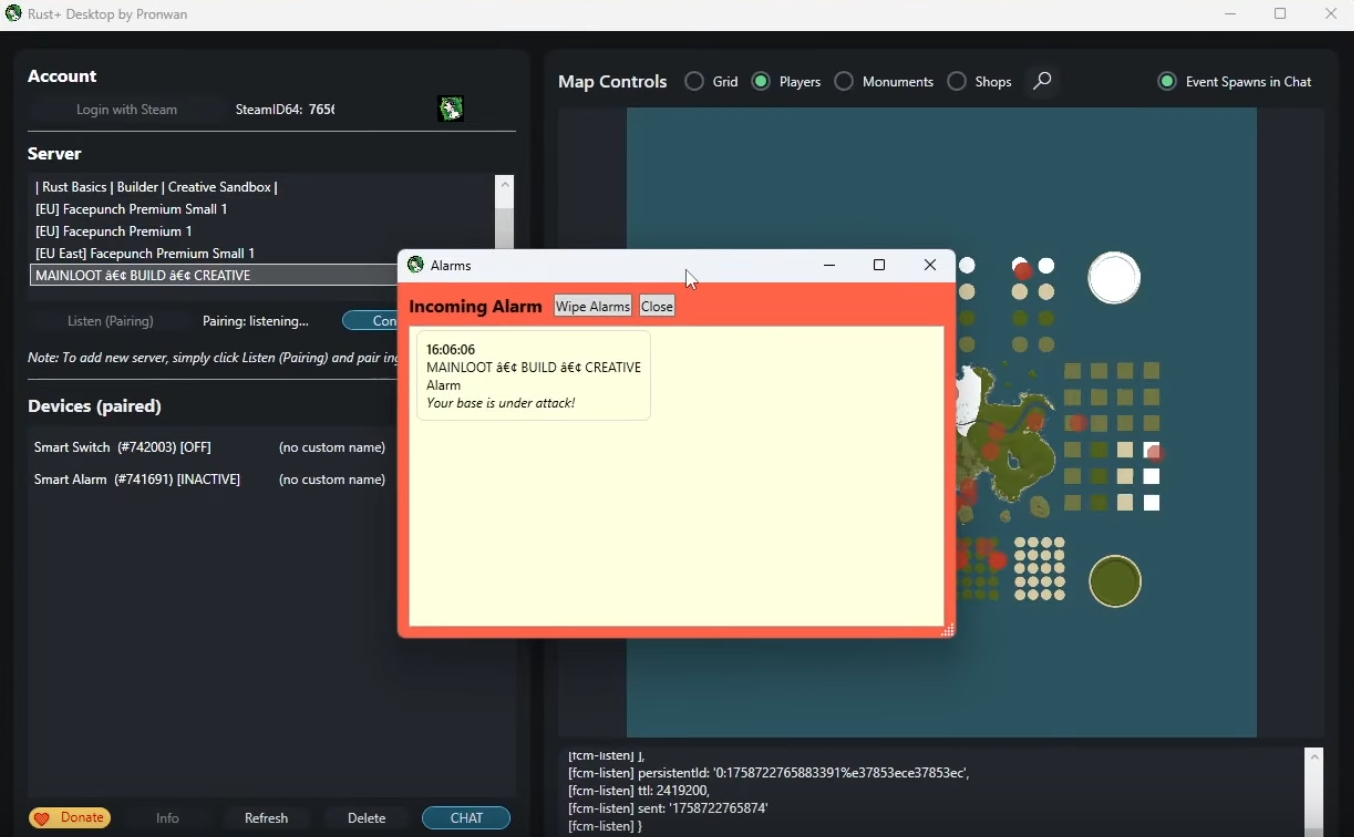This screenshot has height=837, width=1354.
Task: Maximize the Alarms window
Action: point(879,265)
